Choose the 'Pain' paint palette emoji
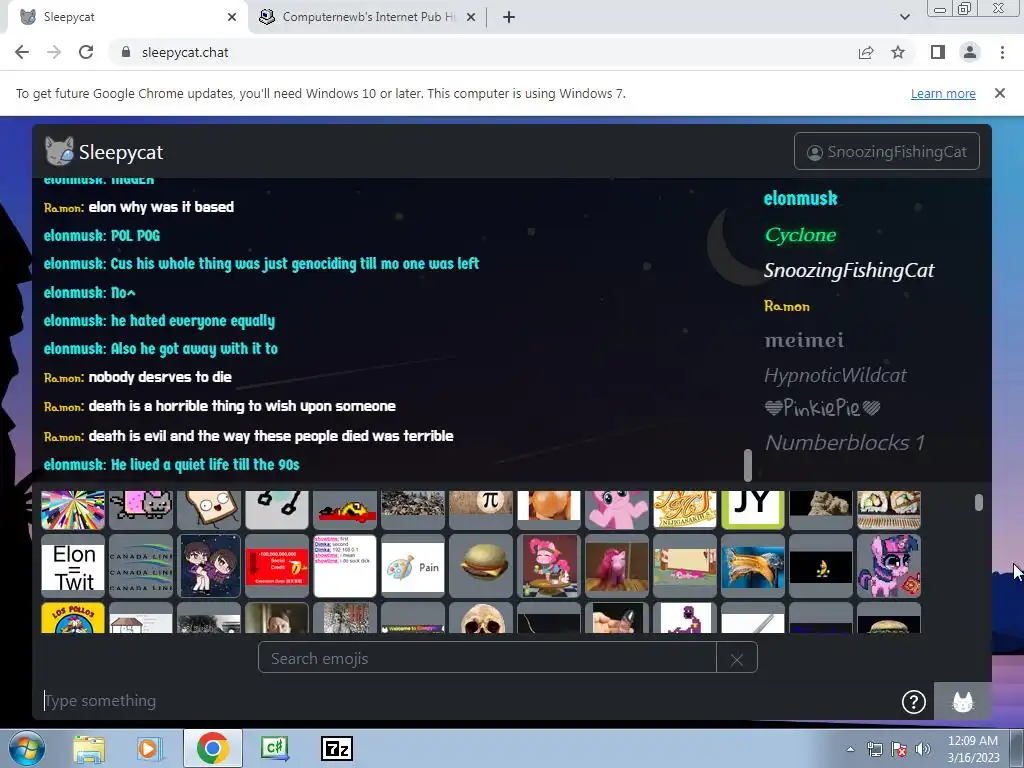1024x768 pixels. pos(413,566)
